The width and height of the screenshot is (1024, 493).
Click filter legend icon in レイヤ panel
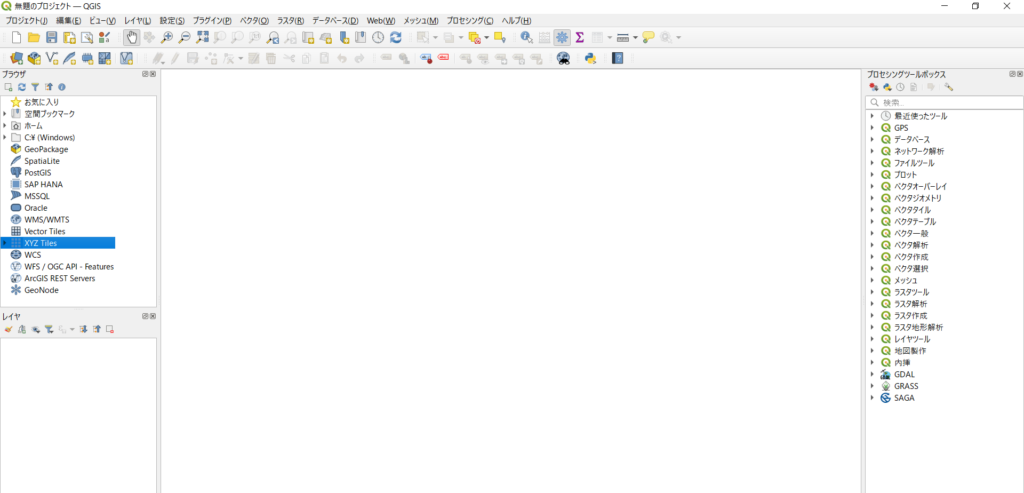click(48, 329)
